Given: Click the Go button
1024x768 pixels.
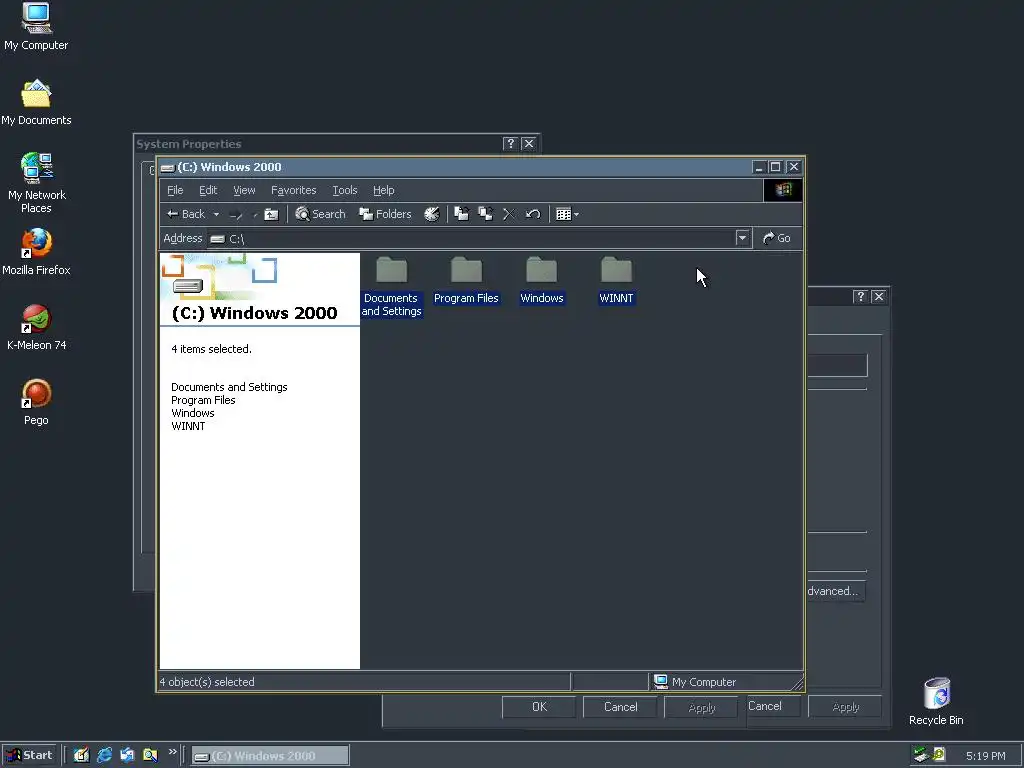Looking at the screenshot, I should (x=776, y=238).
